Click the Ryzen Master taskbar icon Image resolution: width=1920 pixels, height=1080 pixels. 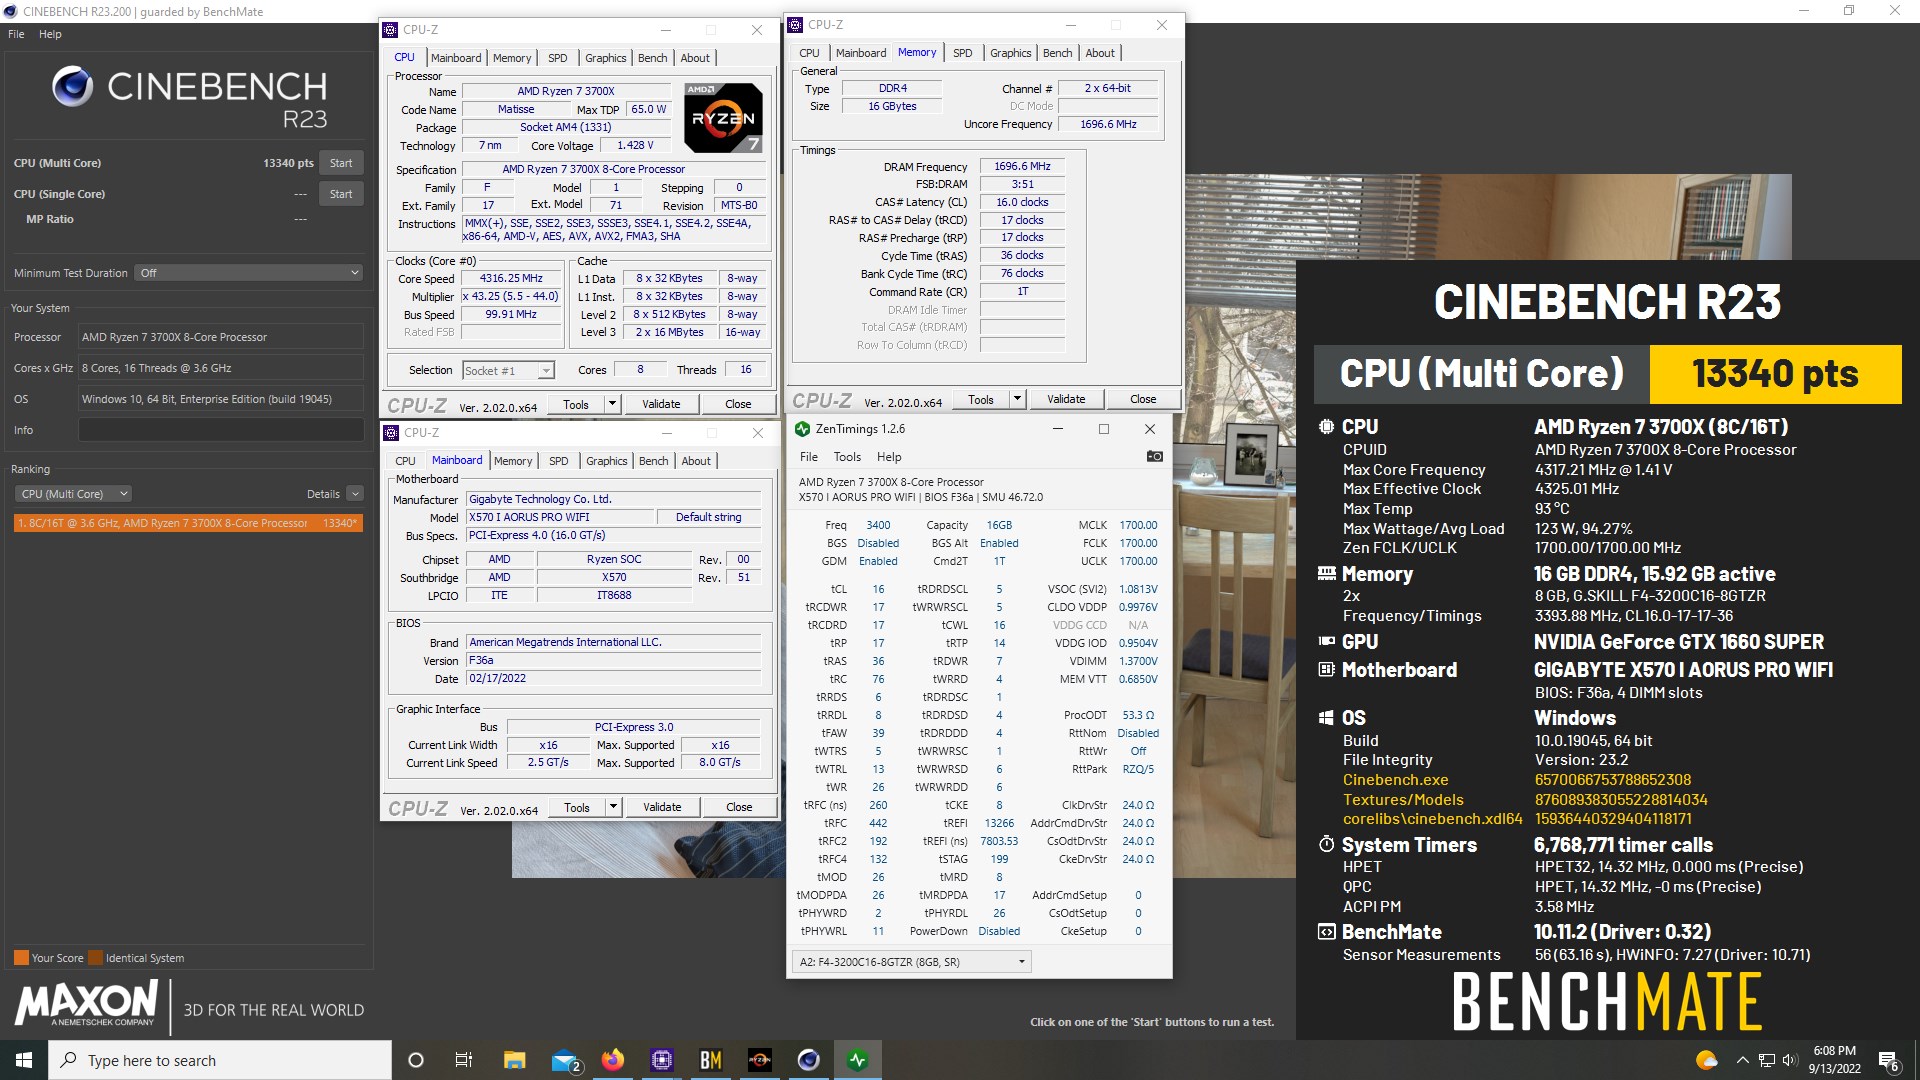tap(760, 1060)
